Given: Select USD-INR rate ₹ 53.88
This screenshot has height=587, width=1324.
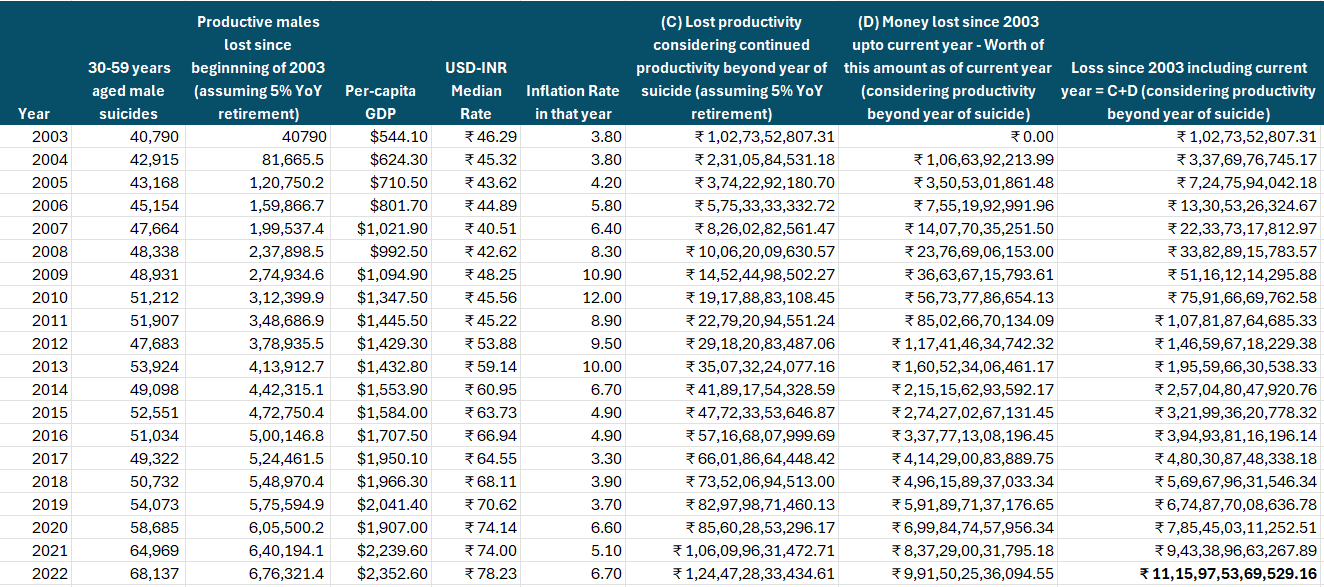Looking at the screenshot, I should click(x=490, y=344).
